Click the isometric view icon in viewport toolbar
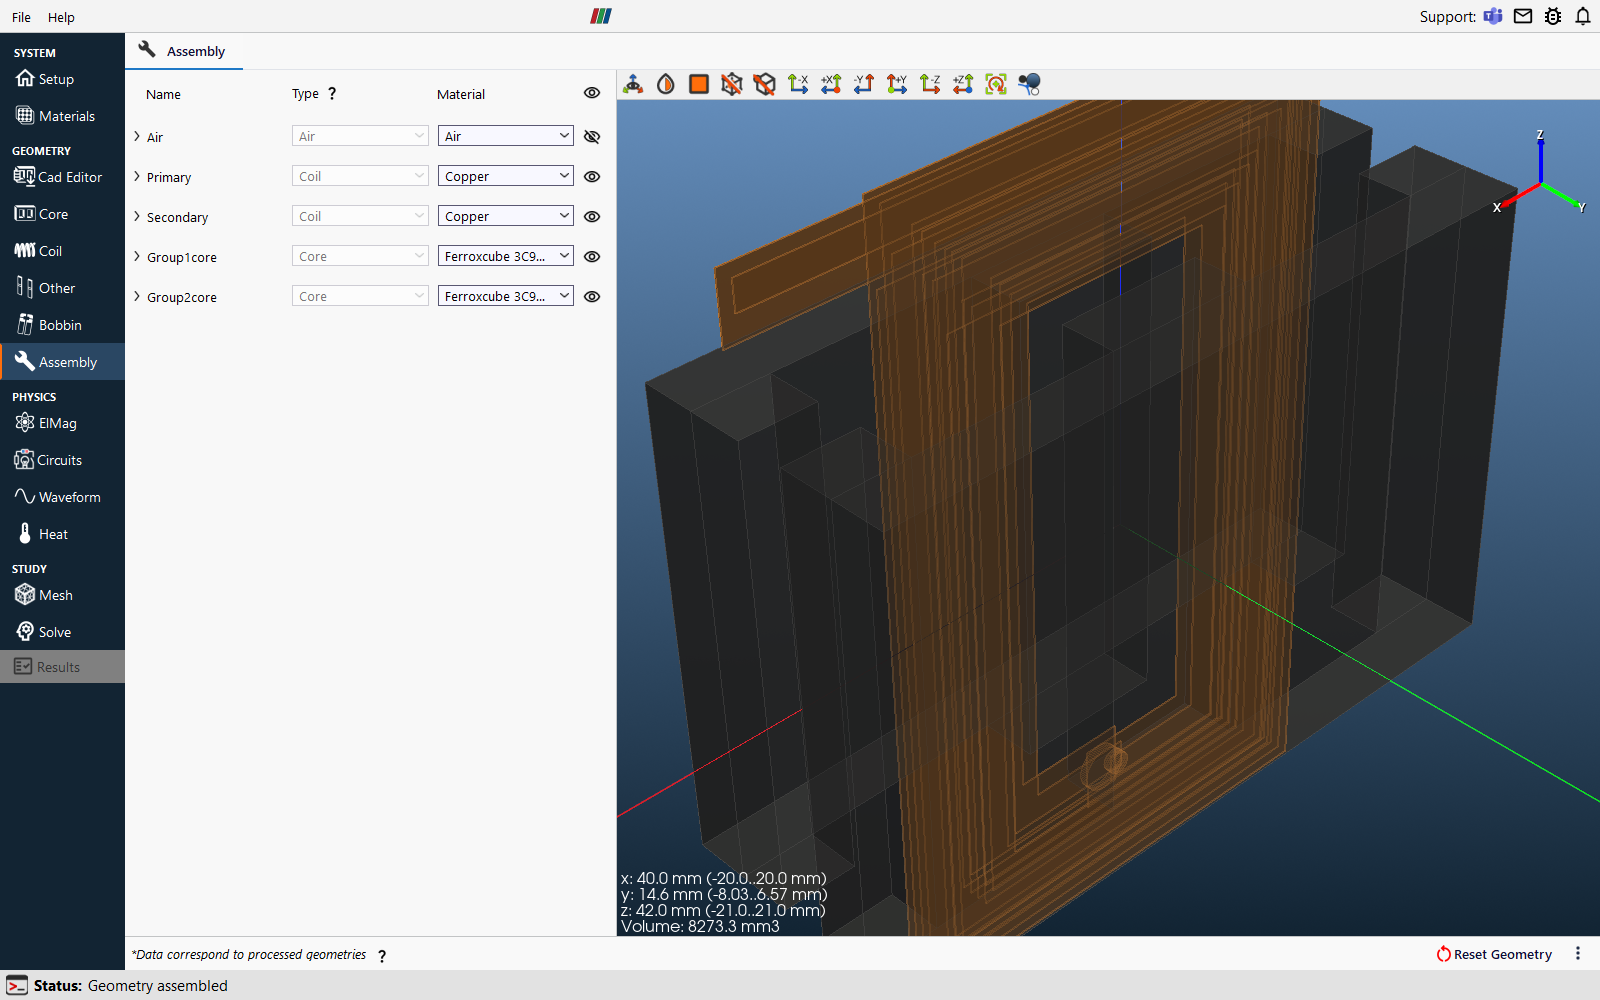This screenshot has width=1600, height=1000. click(633, 84)
